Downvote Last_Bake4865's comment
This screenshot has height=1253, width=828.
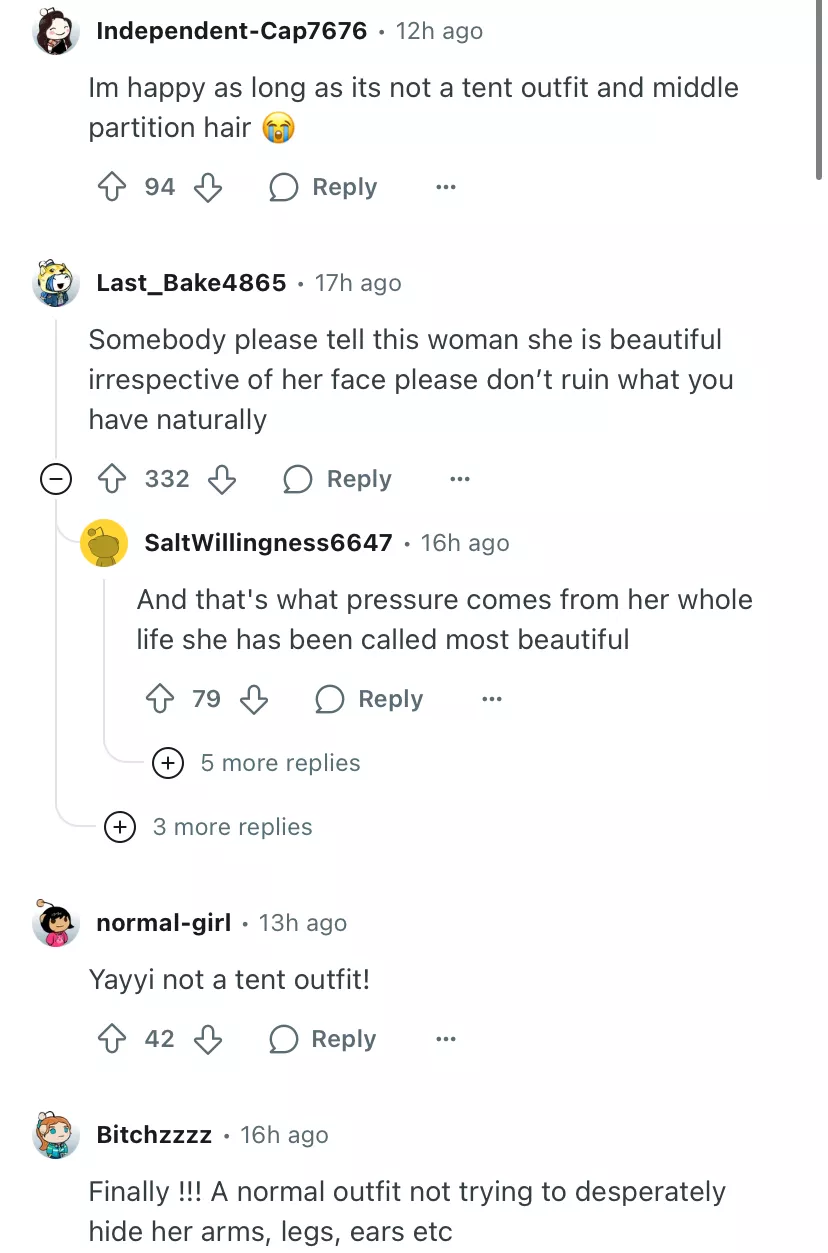point(221,479)
